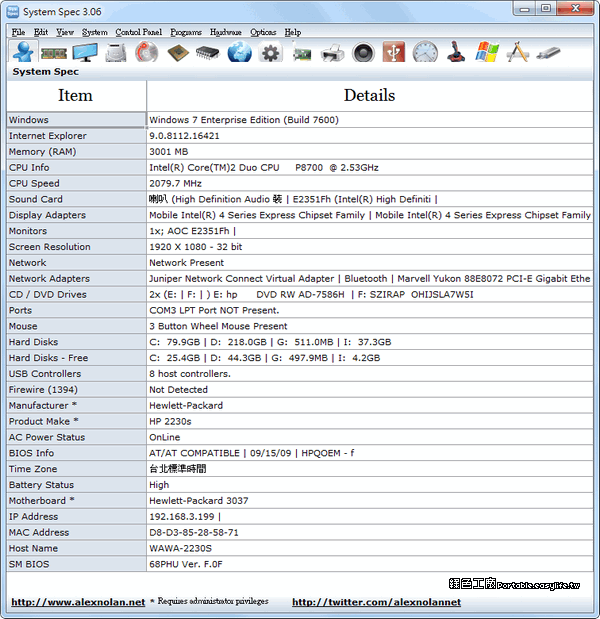Click the CPU Speed value 2079.7 MHz
The height and width of the screenshot is (619, 600).
(175, 184)
